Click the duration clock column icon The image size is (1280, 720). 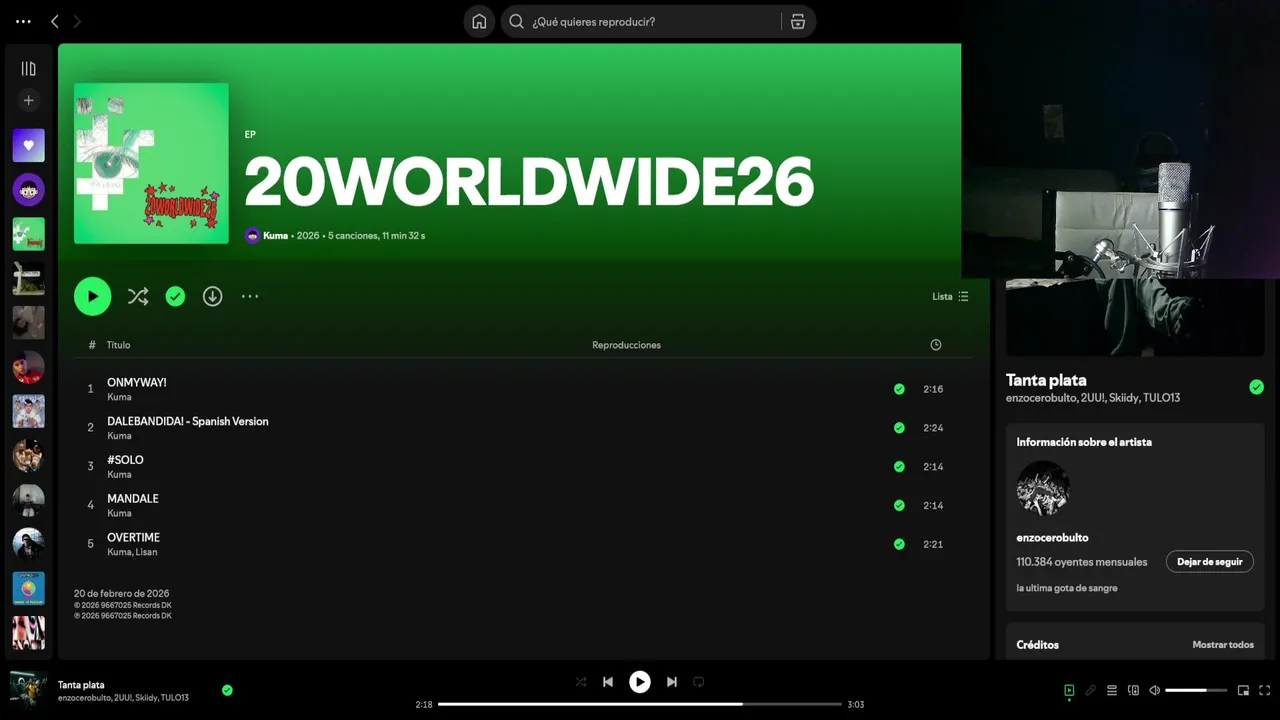[936, 345]
